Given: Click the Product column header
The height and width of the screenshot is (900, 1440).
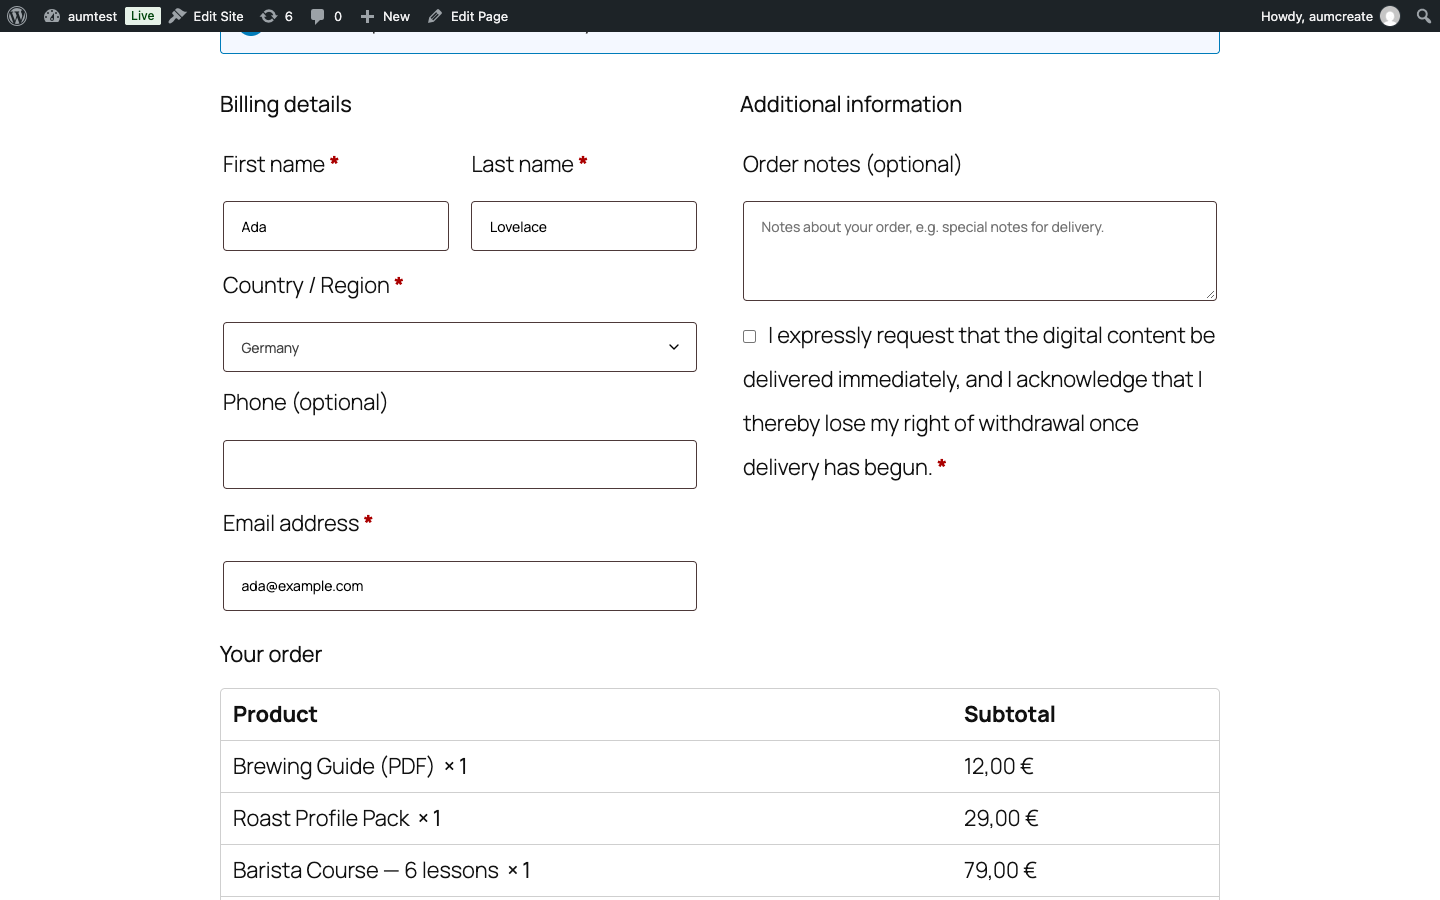Looking at the screenshot, I should click(x=275, y=714).
